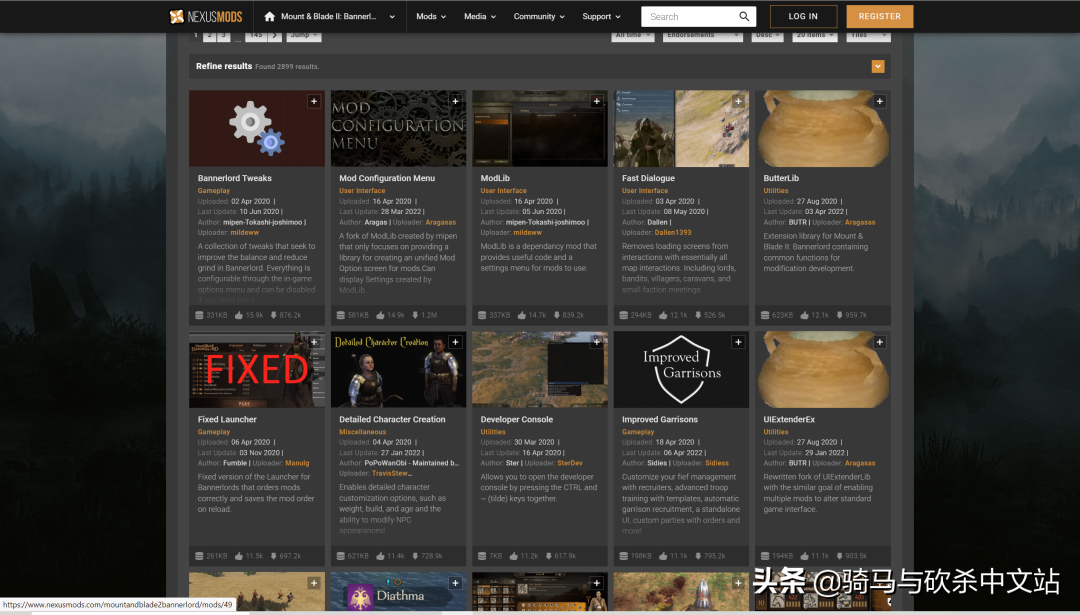The height and width of the screenshot is (615, 1080).
Task: Open the Miscellaneous category link
Action: pyautogui.click(x=362, y=432)
